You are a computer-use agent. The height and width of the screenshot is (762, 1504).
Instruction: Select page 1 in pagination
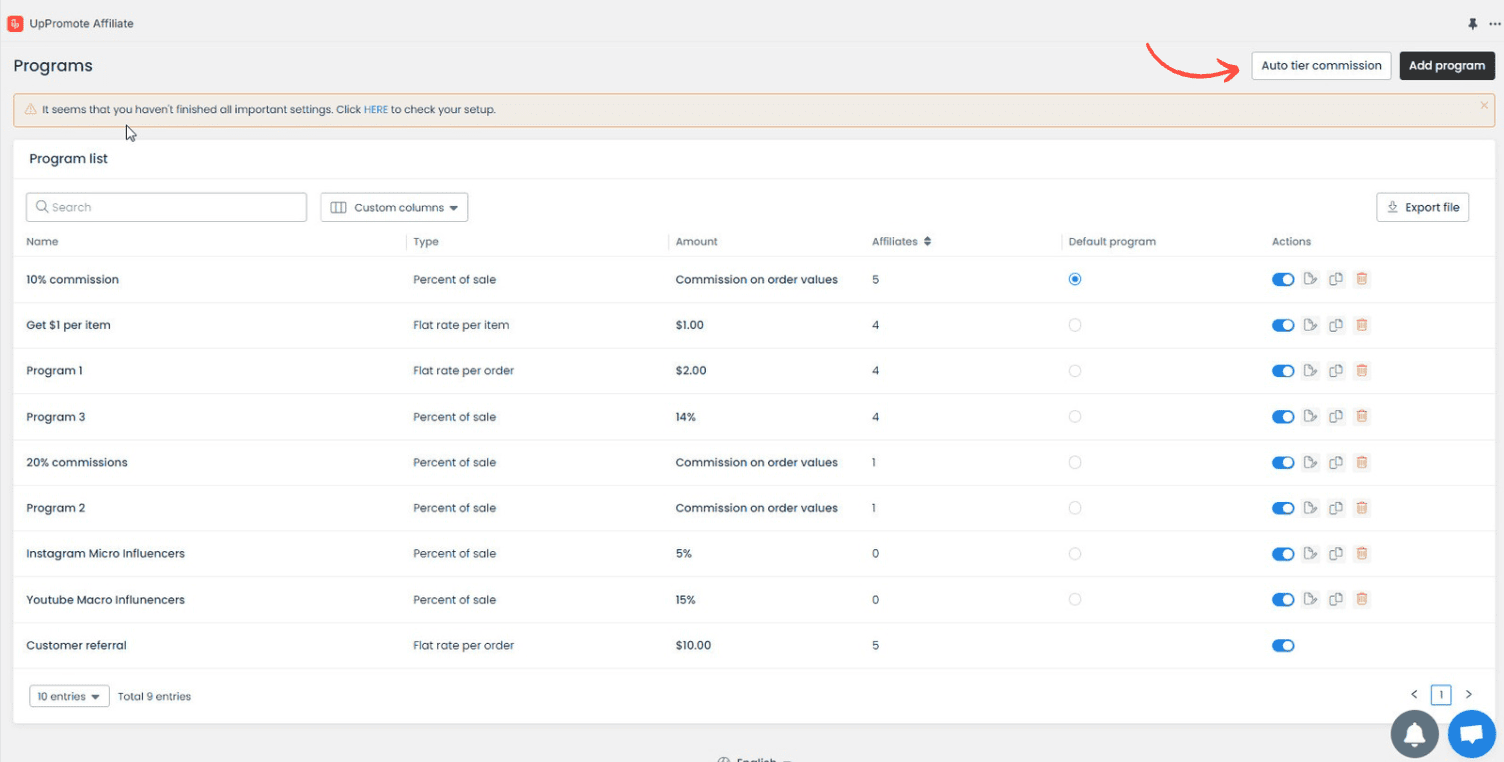[x=1441, y=694]
